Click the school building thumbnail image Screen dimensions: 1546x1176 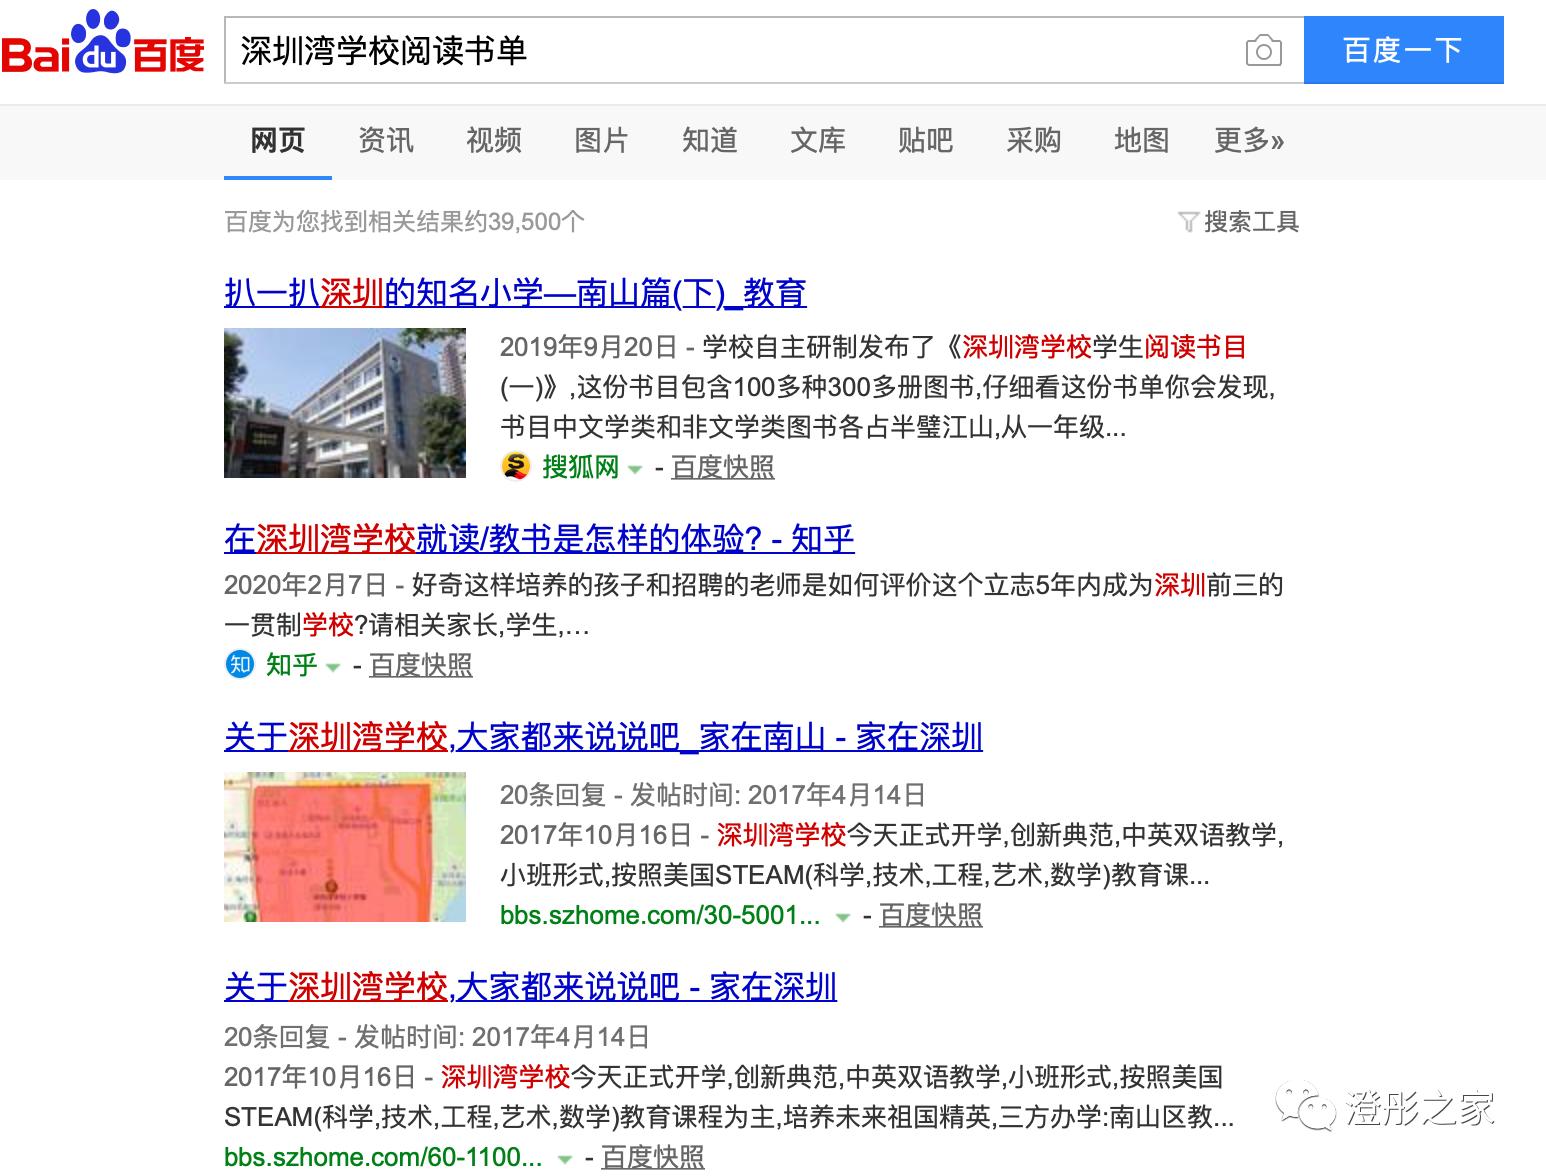click(345, 401)
